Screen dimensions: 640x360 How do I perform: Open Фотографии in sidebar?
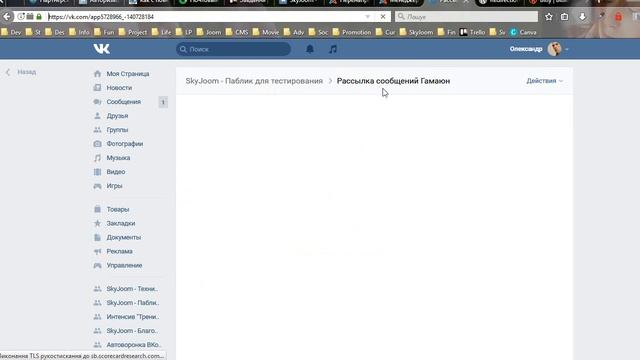[x=124, y=144]
